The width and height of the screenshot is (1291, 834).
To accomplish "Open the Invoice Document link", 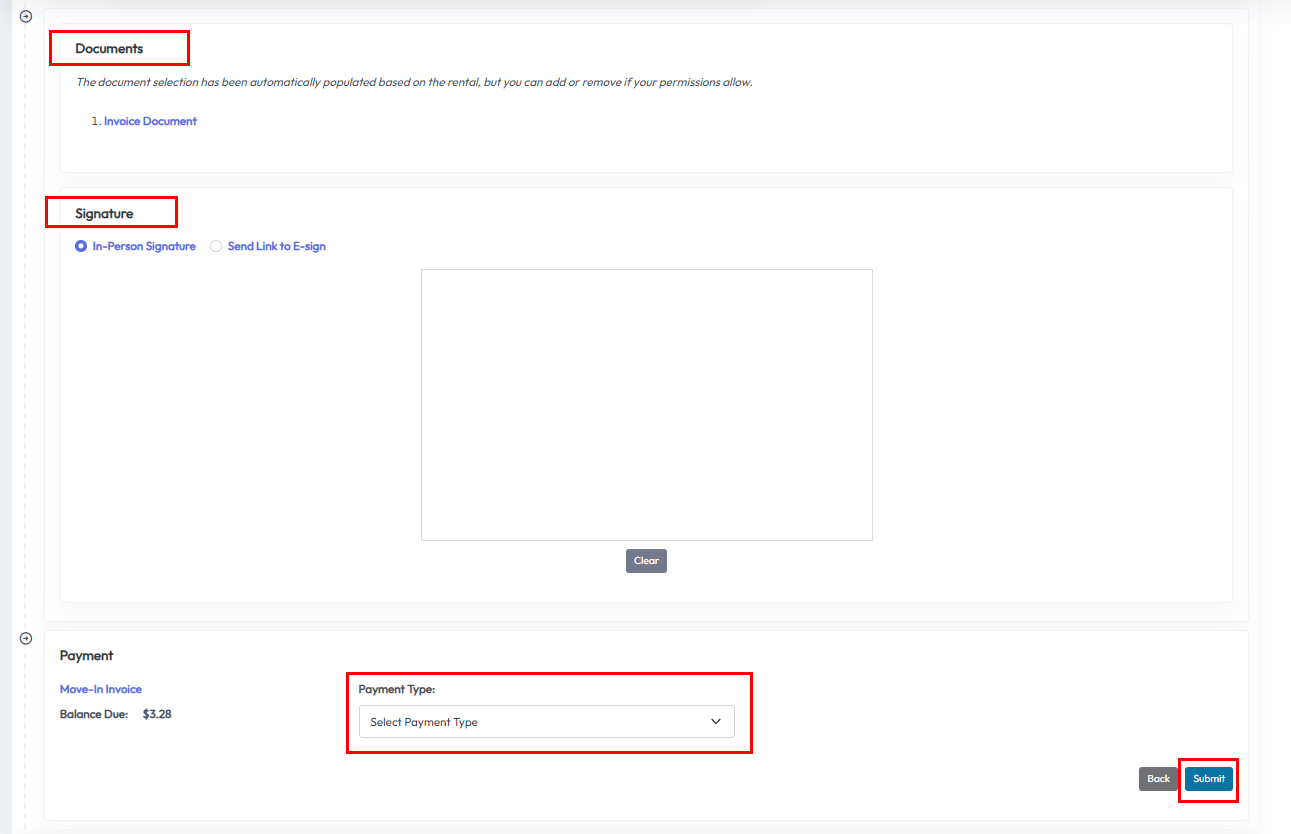I will (150, 121).
